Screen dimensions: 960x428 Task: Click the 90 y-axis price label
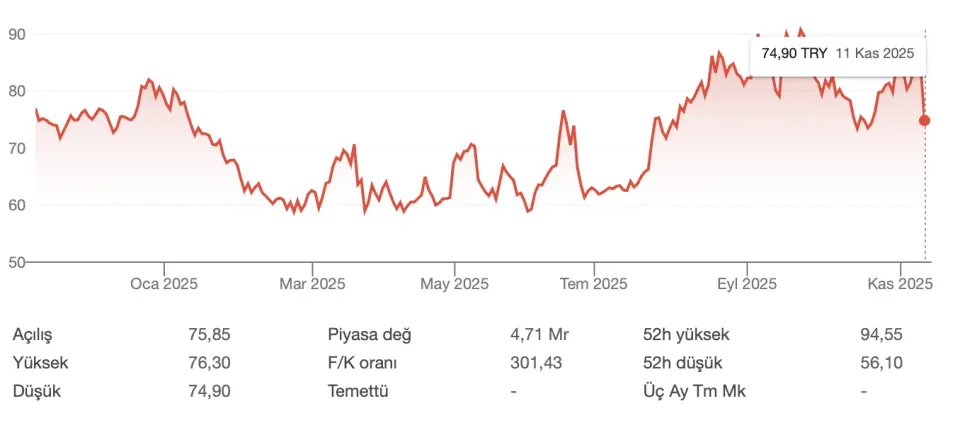(16, 34)
